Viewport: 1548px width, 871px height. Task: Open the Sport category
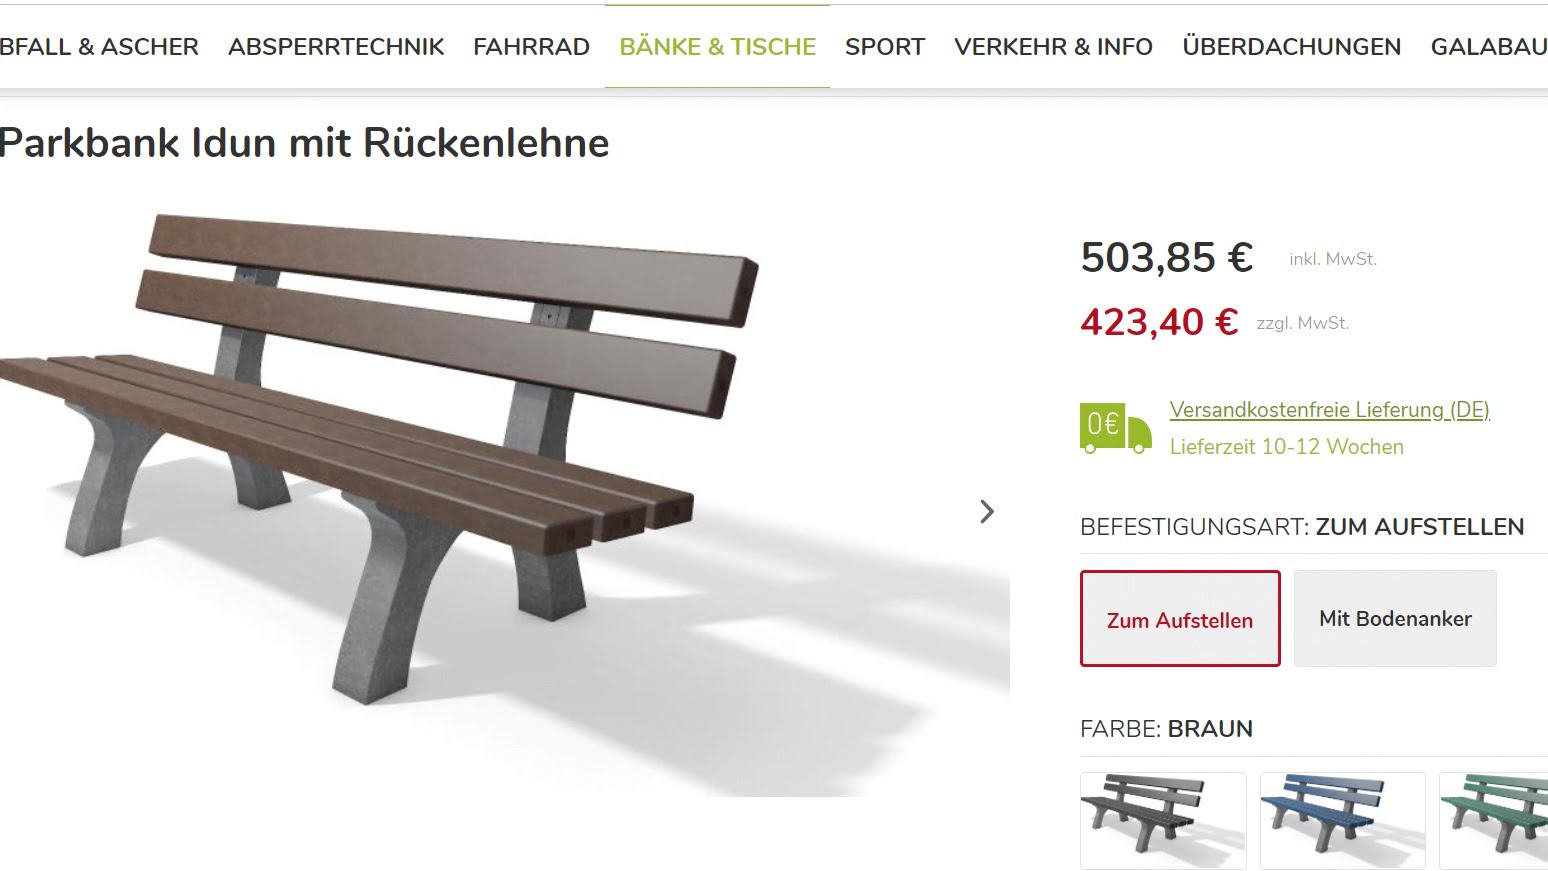885,47
